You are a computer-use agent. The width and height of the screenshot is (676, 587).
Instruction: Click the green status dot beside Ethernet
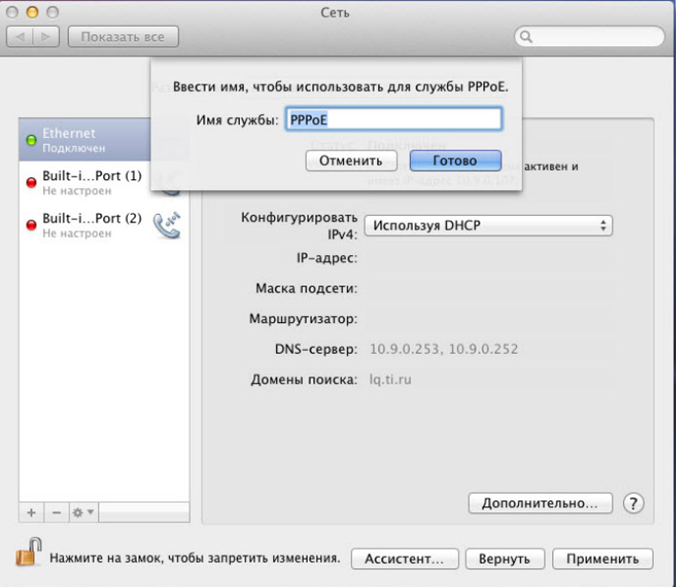pos(31,140)
